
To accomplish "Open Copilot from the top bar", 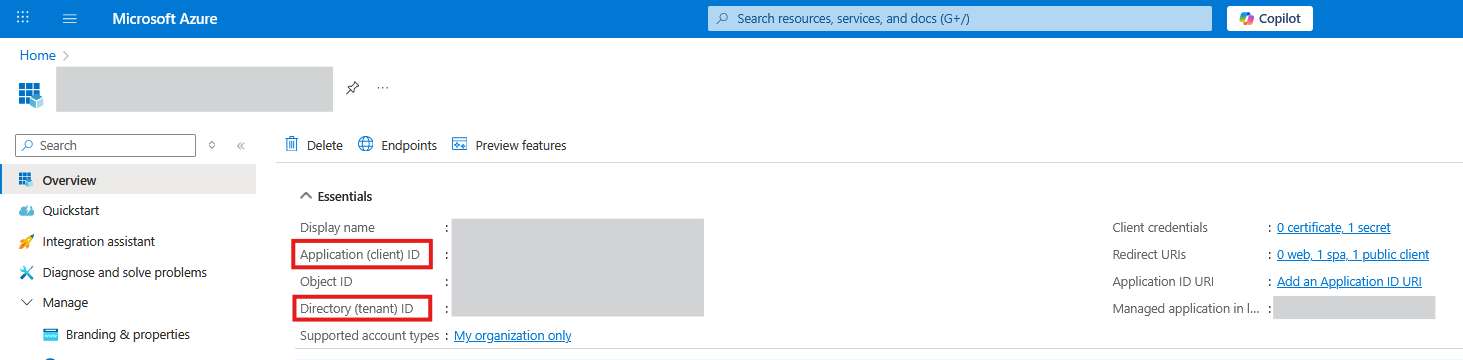I will 1270,18.
